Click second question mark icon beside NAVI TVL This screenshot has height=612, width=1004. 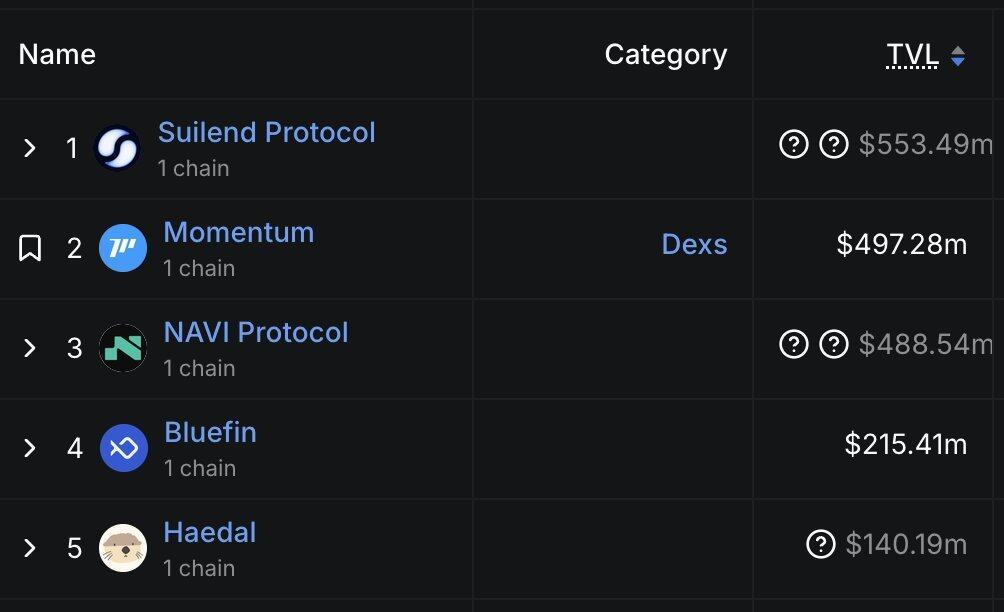point(833,345)
